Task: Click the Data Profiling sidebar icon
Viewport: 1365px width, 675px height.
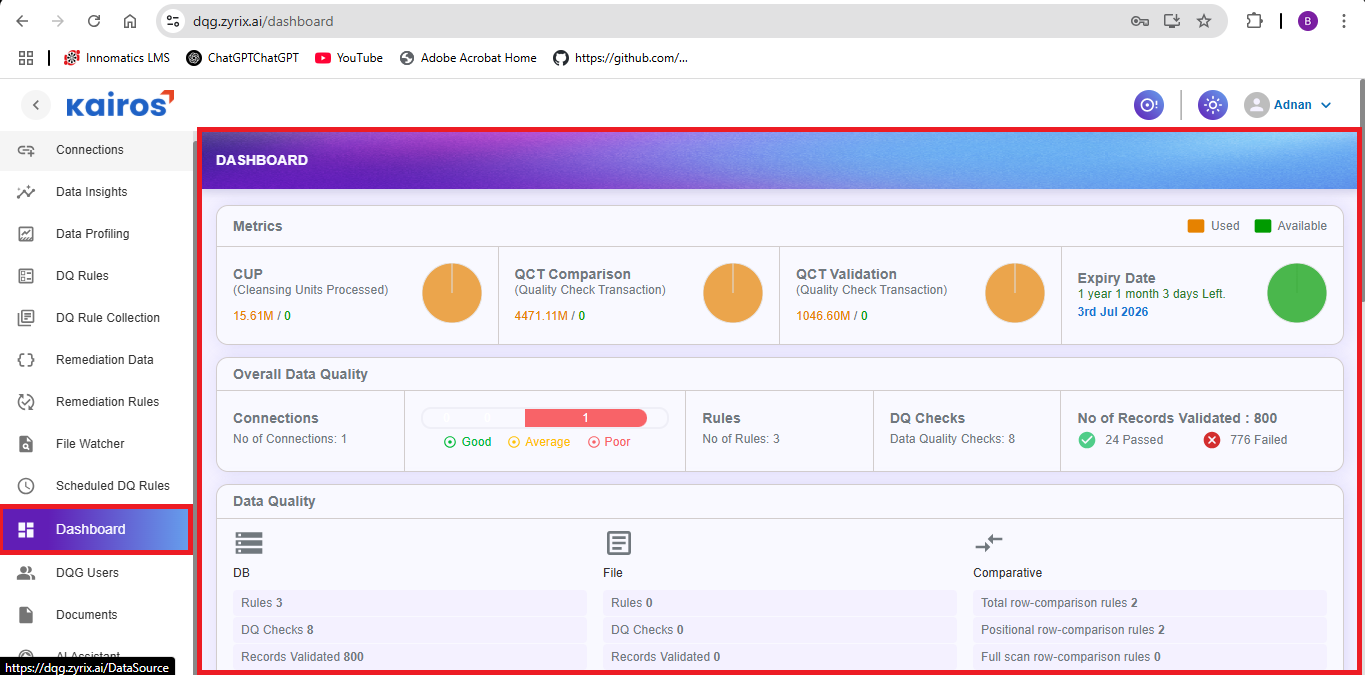Action: pyautogui.click(x=26, y=234)
